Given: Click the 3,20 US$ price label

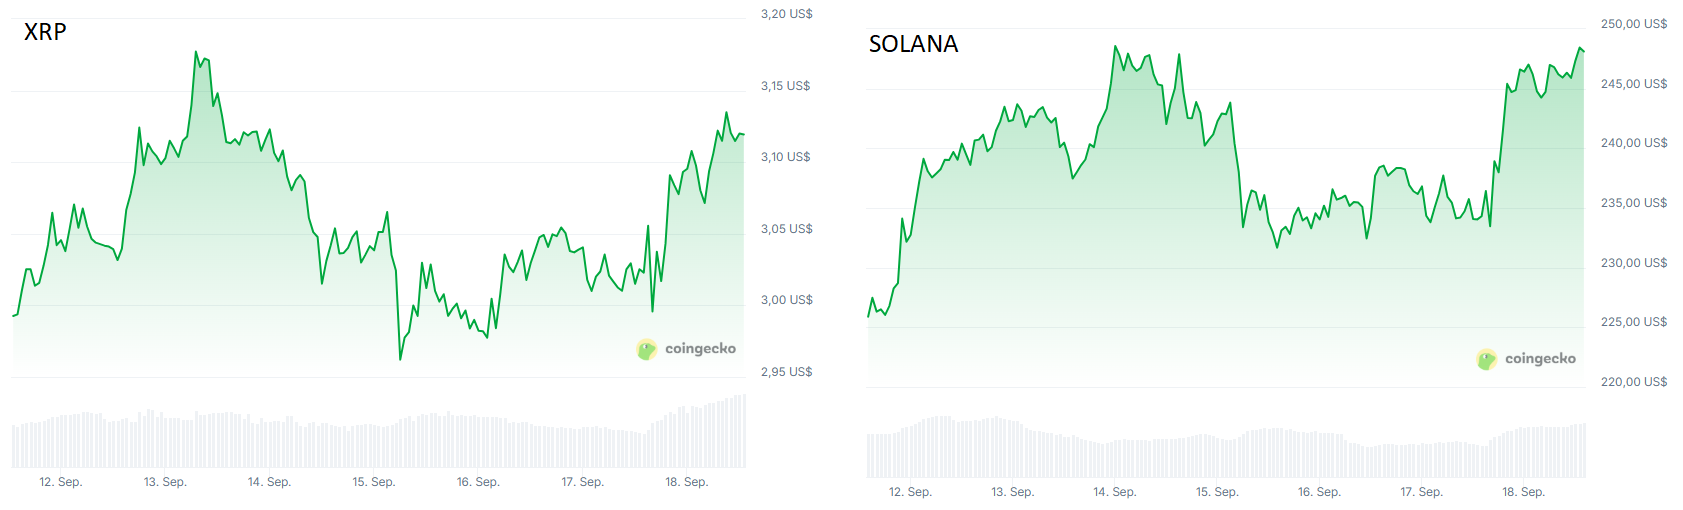Looking at the screenshot, I should tap(787, 14).
